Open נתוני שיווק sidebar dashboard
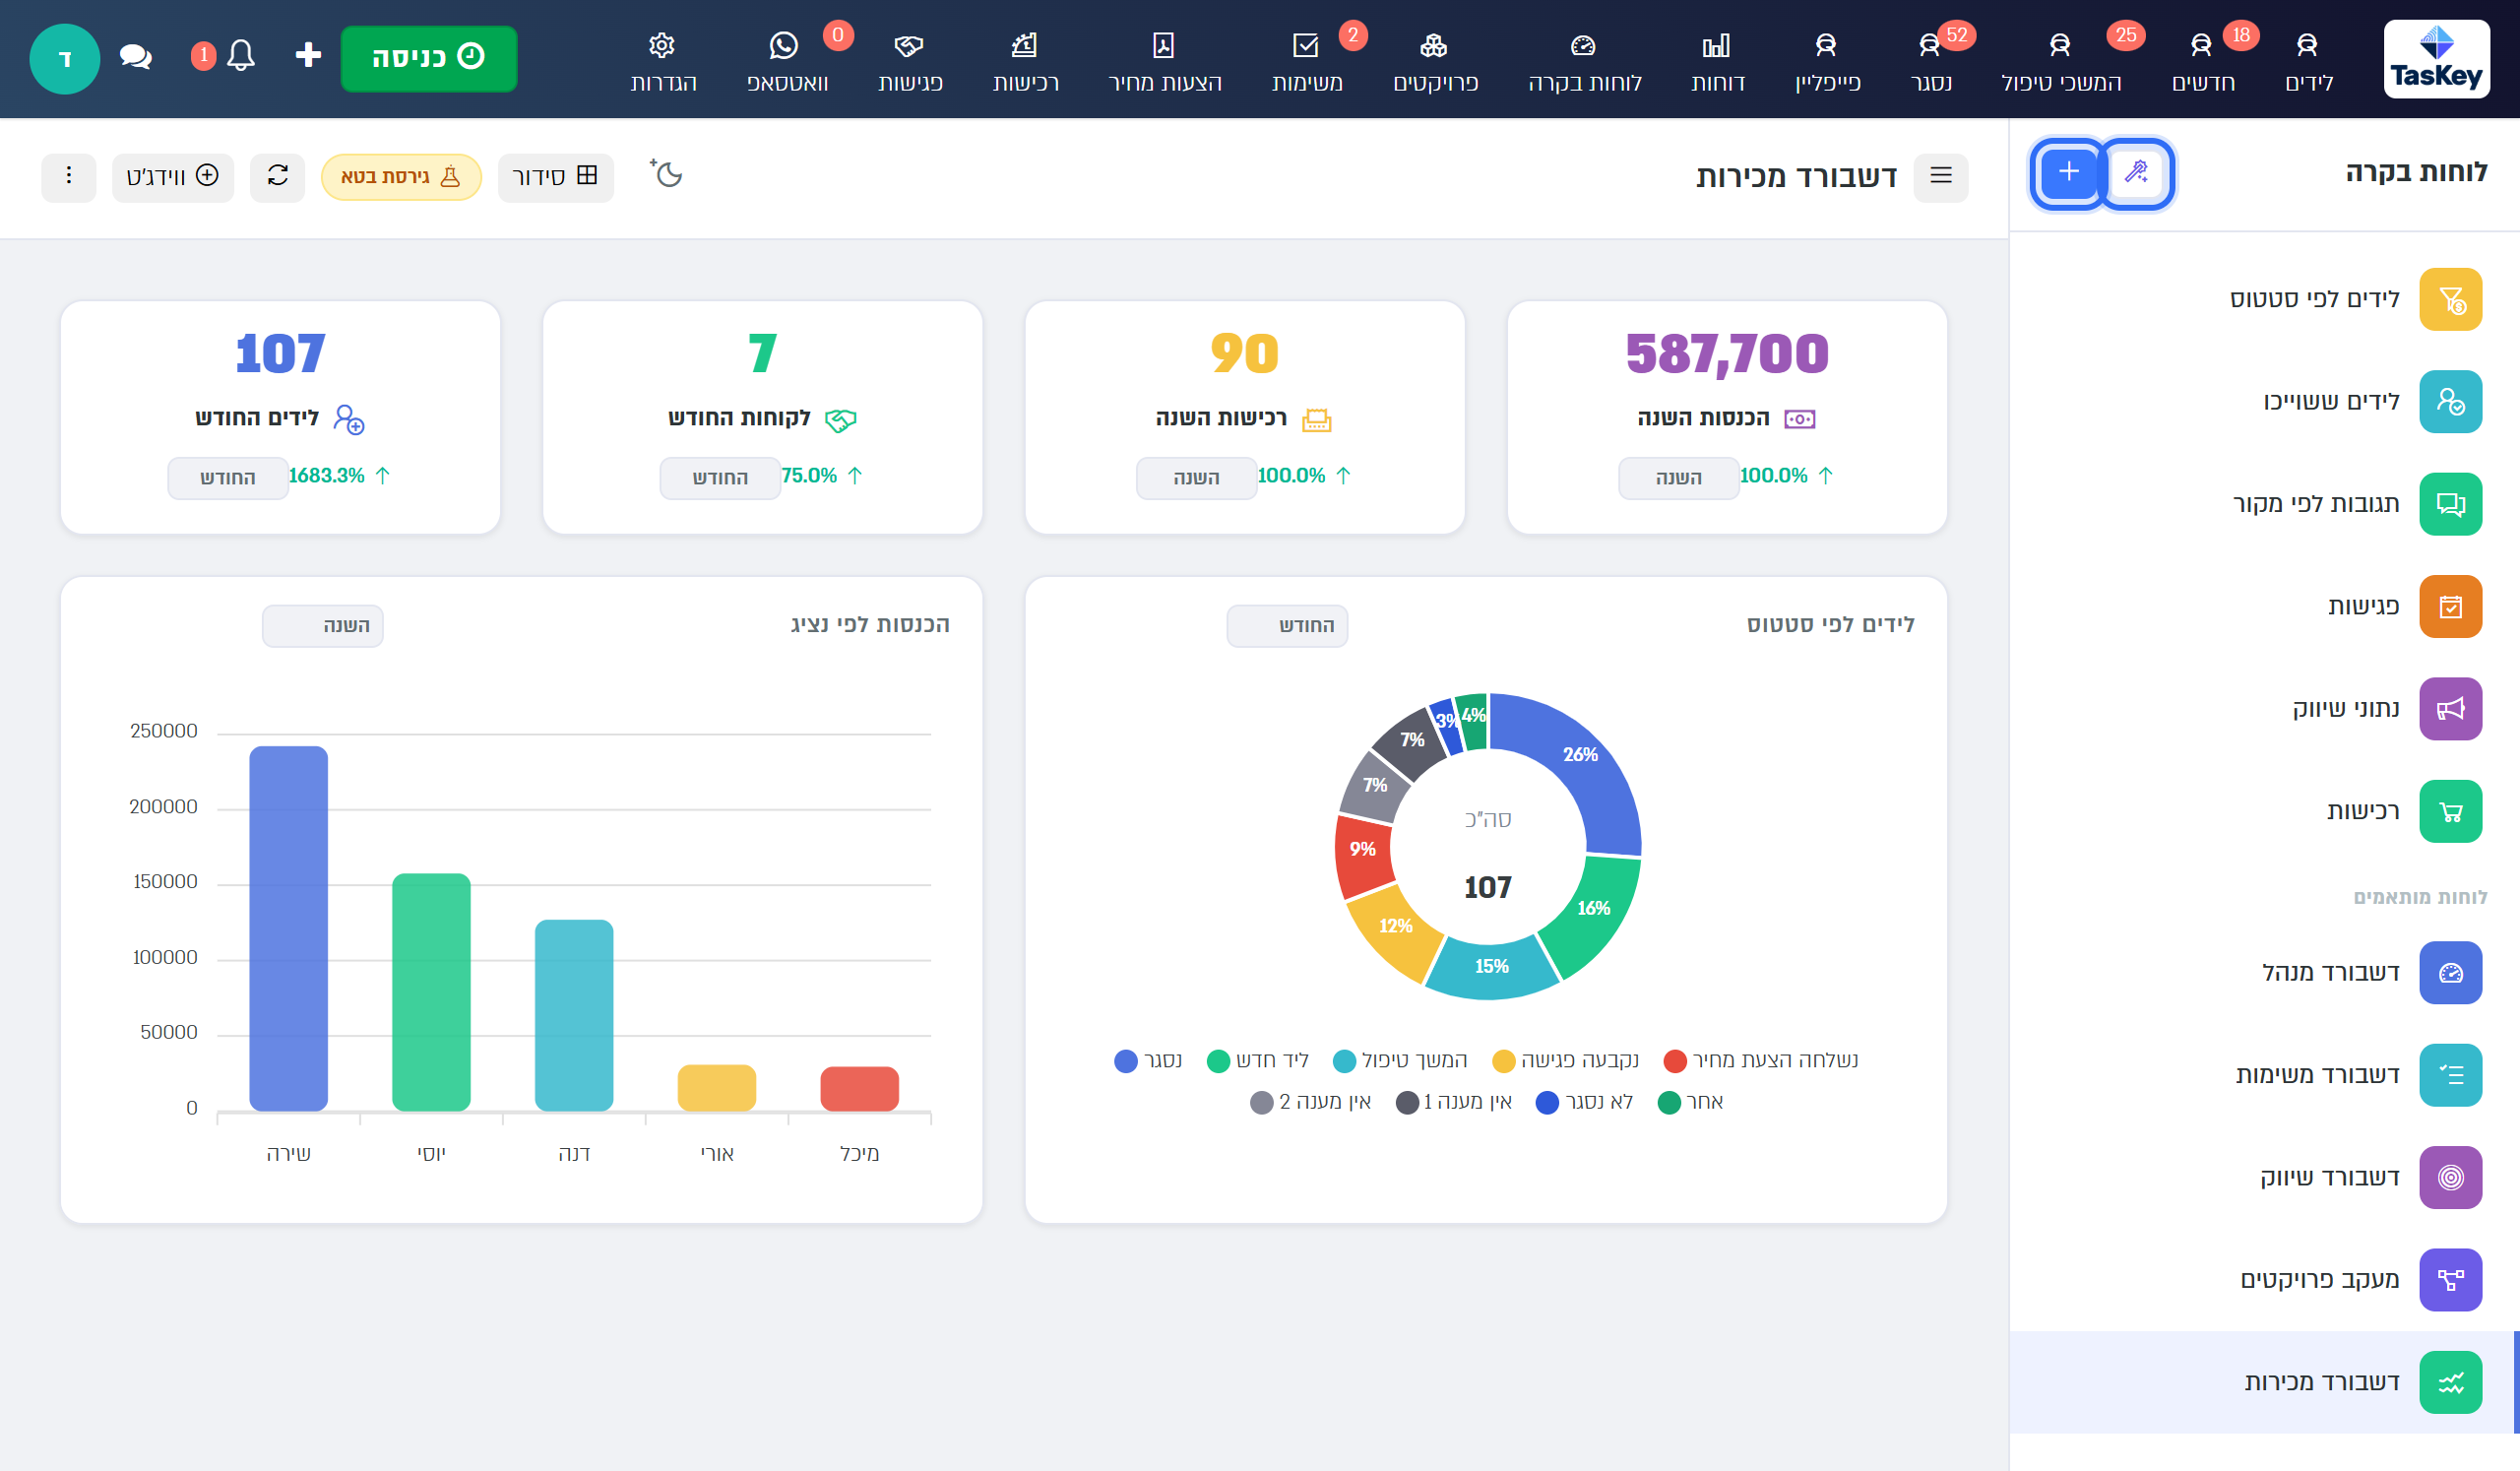 click(x=2265, y=709)
